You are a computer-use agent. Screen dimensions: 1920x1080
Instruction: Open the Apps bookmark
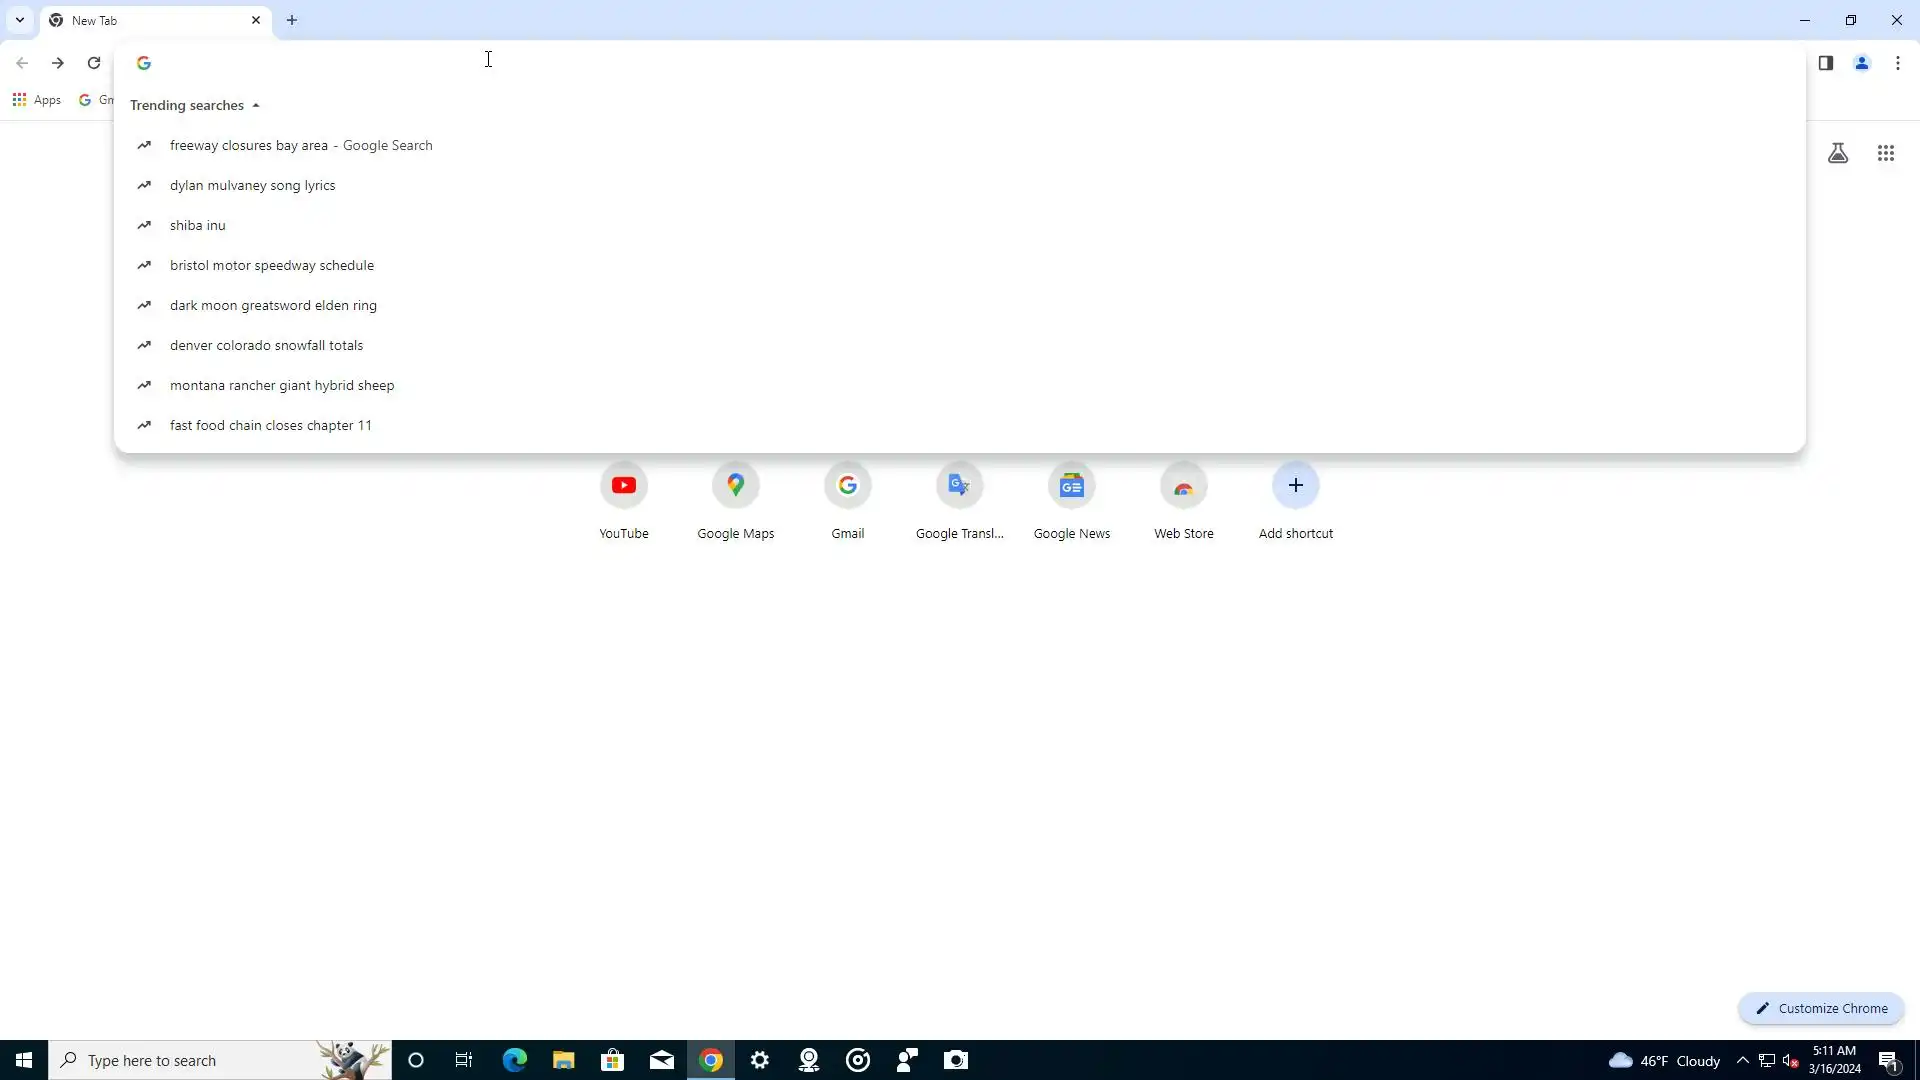click(x=37, y=100)
